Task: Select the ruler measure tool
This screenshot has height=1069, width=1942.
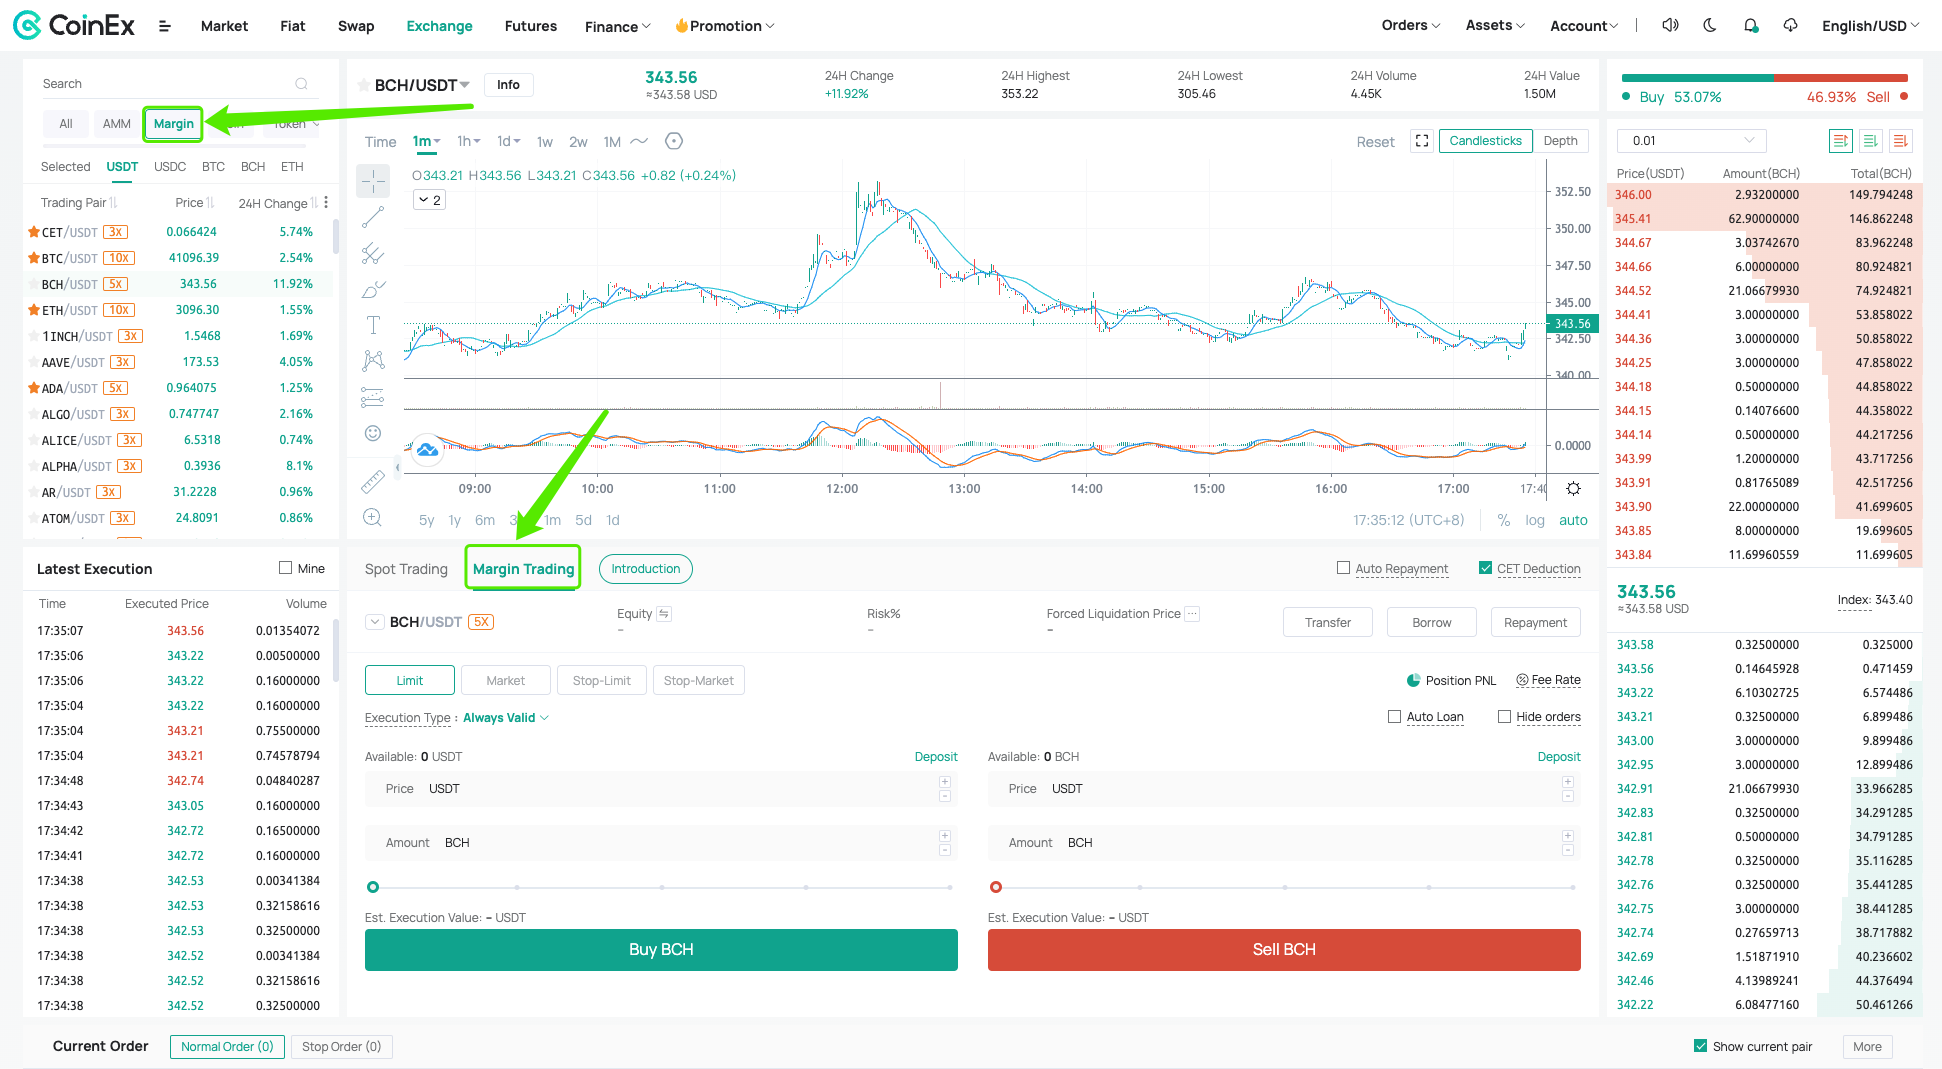Action: click(x=373, y=481)
